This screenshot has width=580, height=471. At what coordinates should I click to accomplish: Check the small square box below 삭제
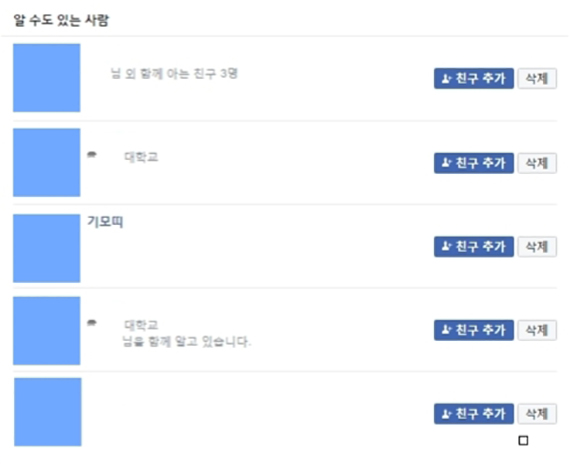(x=523, y=441)
